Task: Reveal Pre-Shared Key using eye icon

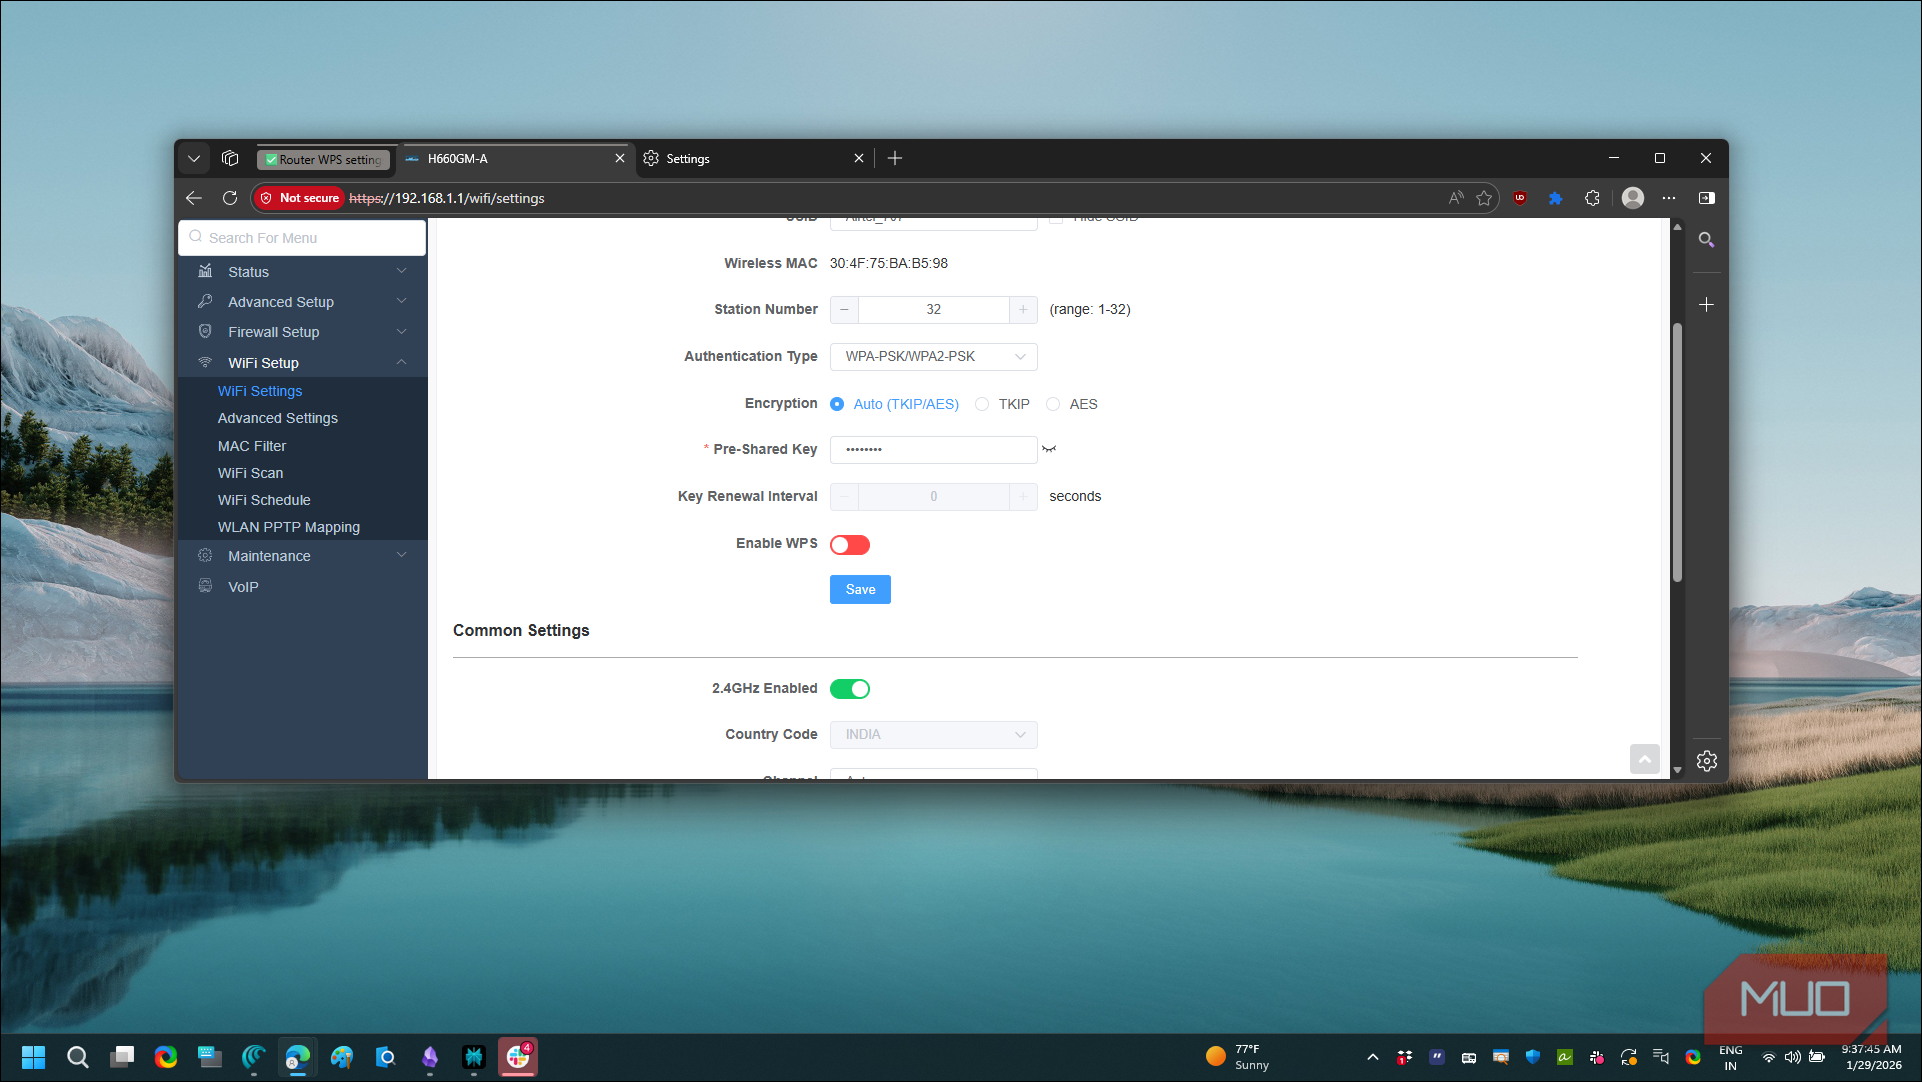Action: (1048, 449)
